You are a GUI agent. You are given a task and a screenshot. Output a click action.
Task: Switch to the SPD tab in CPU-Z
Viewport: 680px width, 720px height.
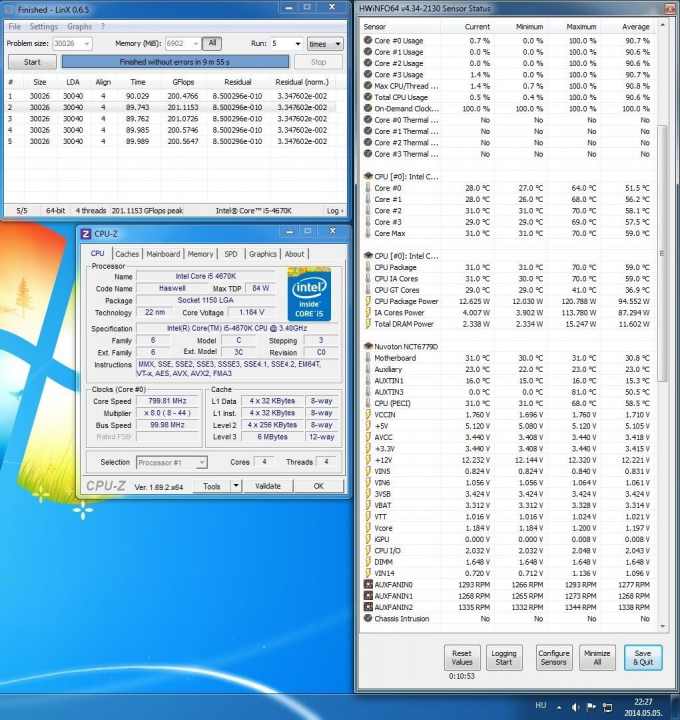tap(230, 254)
